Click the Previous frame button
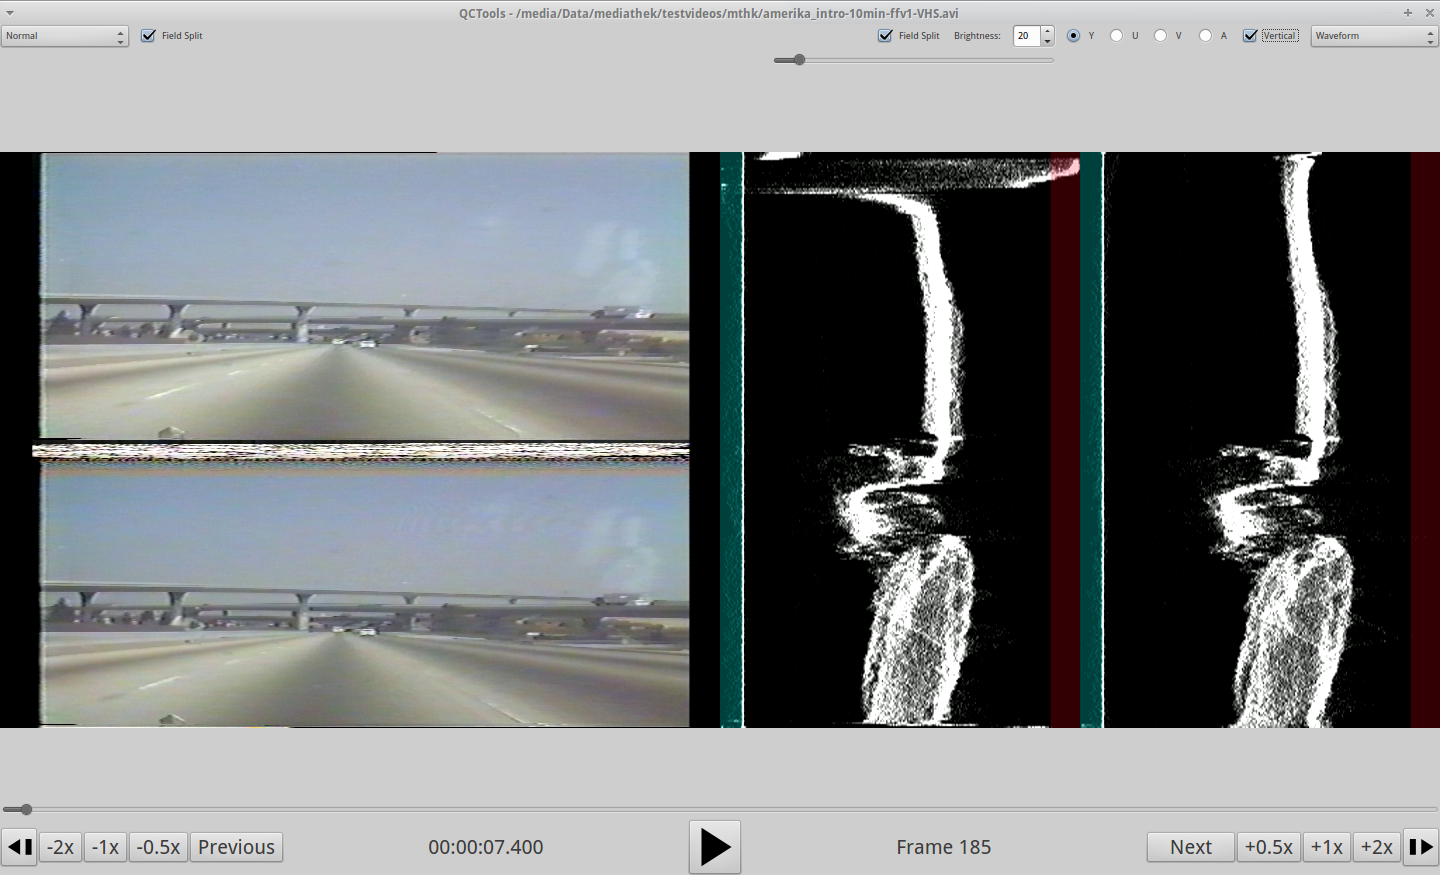This screenshot has height=875, width=1440. click(236, 847)
